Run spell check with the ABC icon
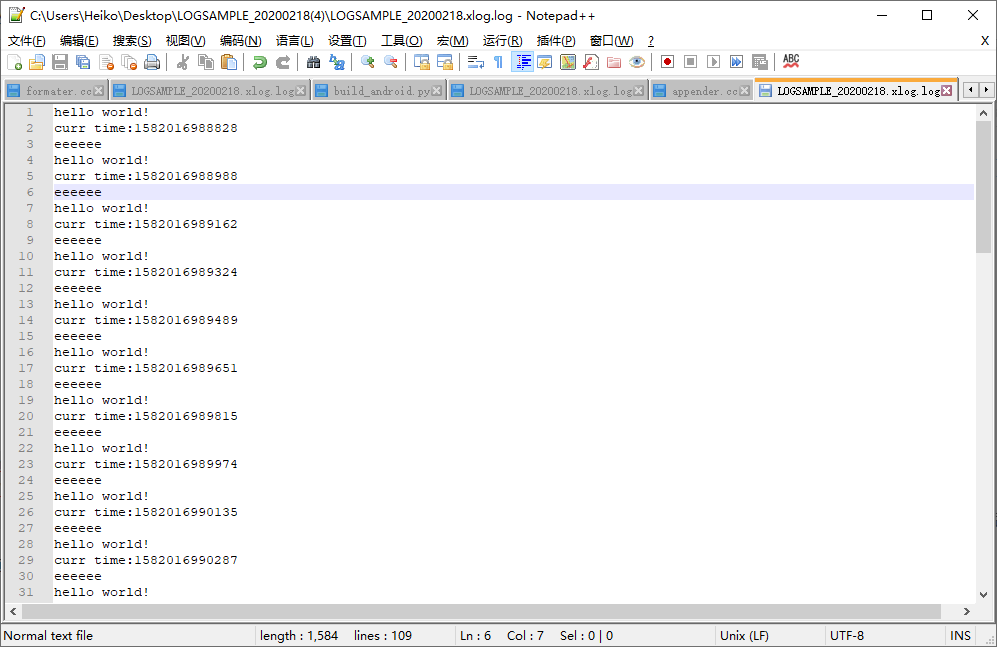 tap(790, 62)
